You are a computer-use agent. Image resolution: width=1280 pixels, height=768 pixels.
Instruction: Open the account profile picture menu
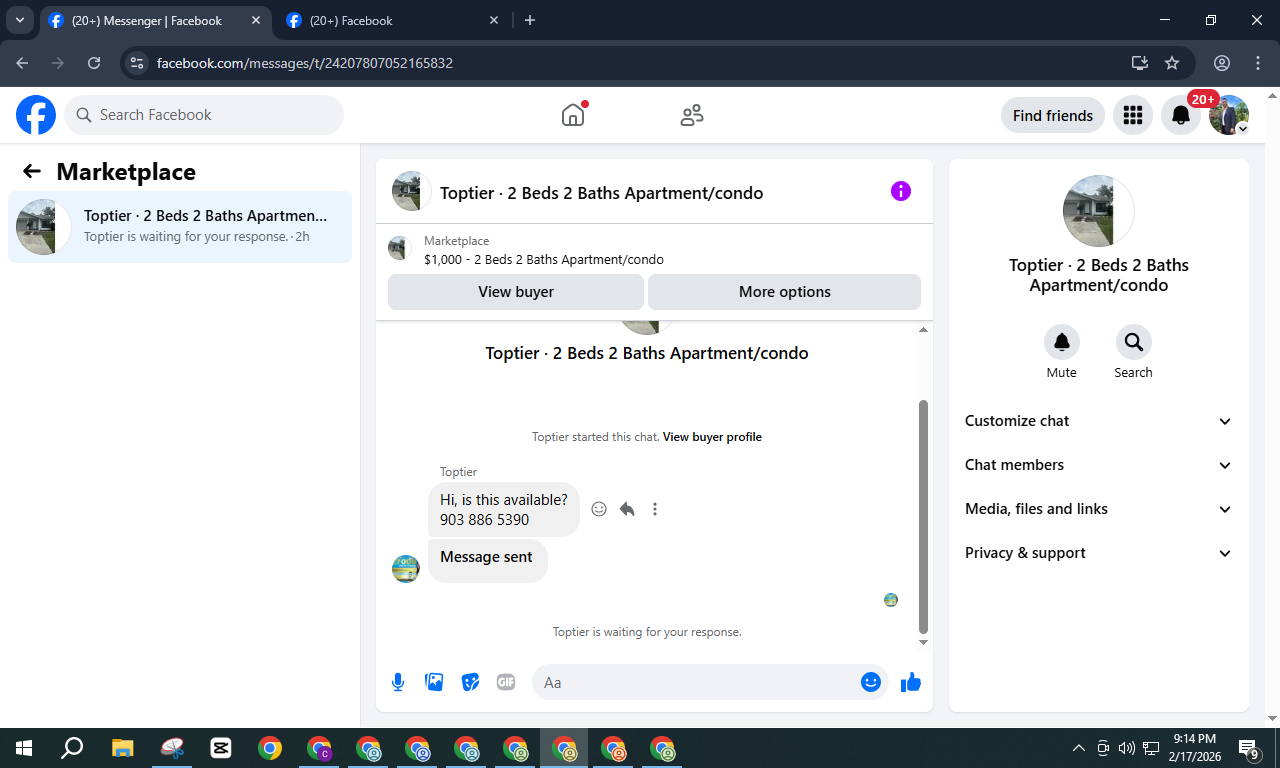pos(1229,115)
